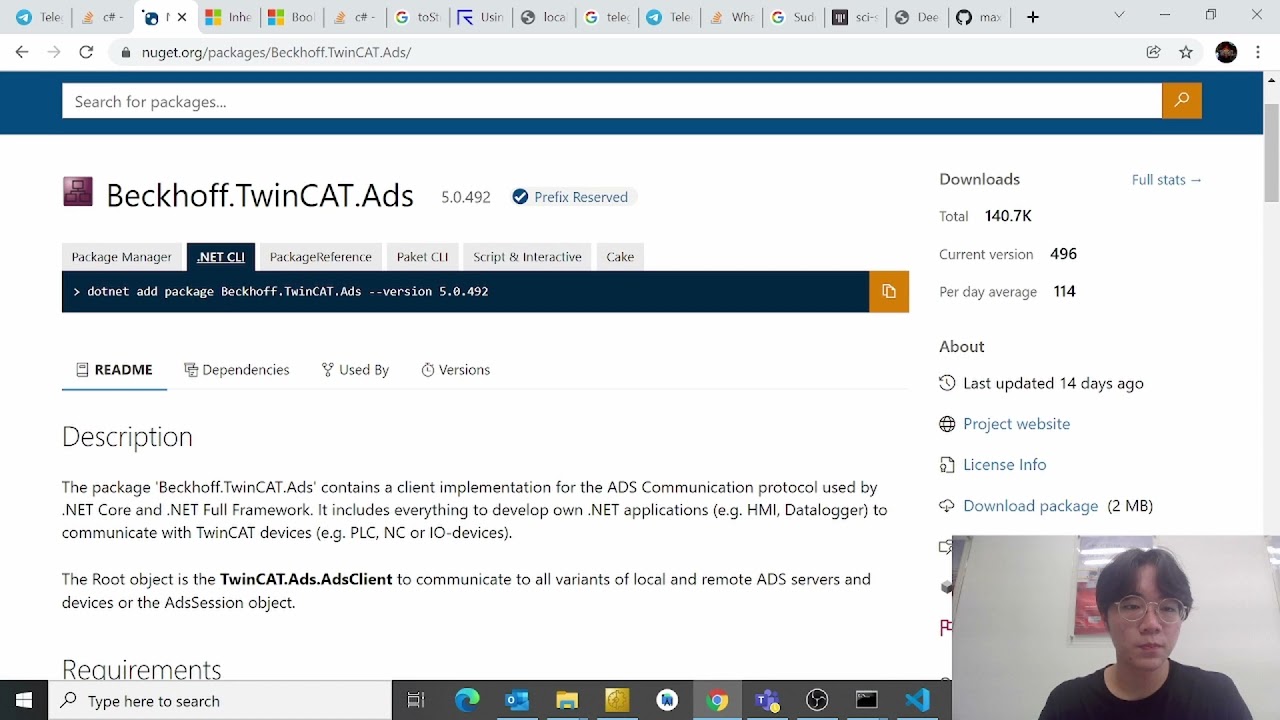Open the command prompt taskbar icon
Viewport: 1280px width, 720px height.
(867, 701)
